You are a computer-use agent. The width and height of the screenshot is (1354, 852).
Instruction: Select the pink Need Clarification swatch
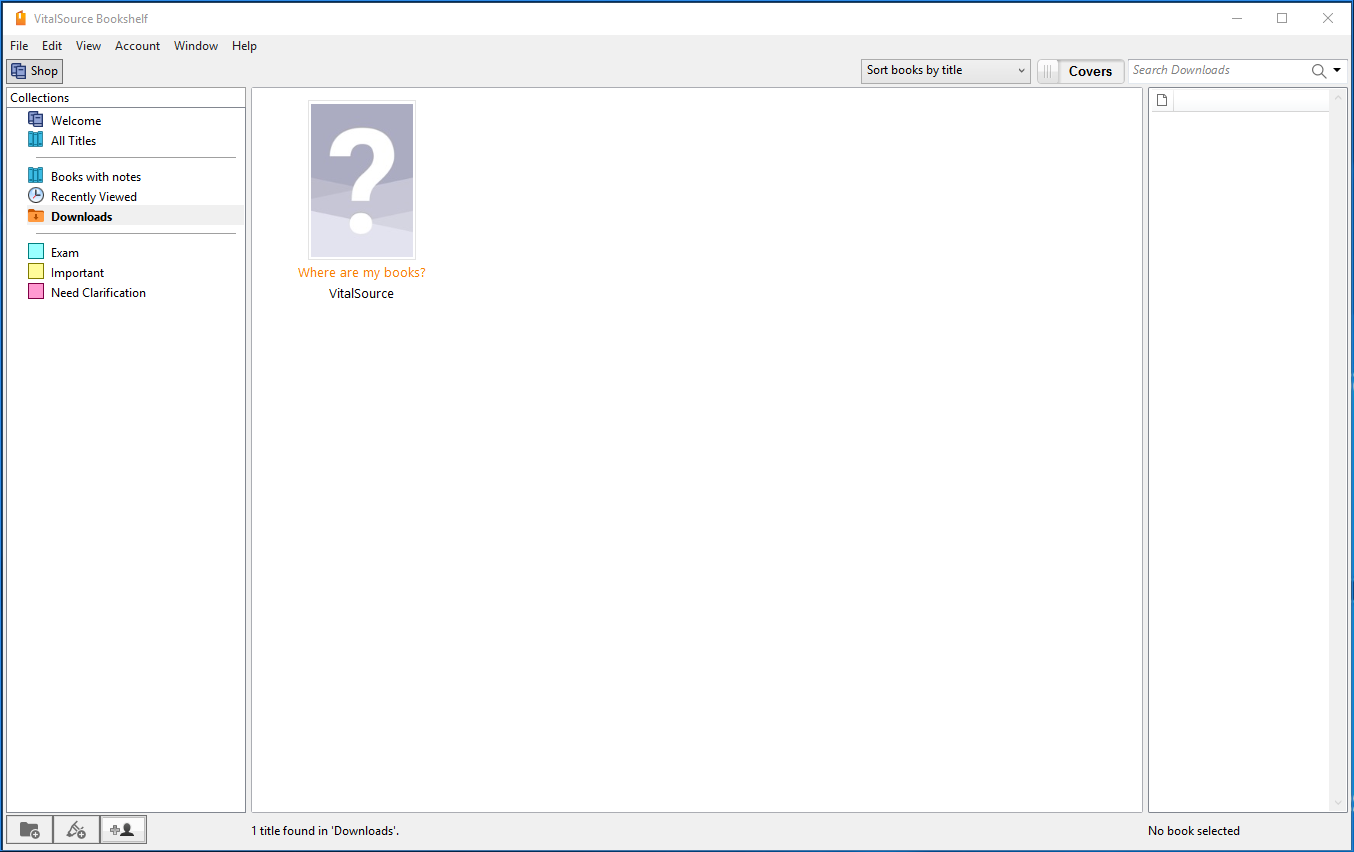click(x=36, y=292)
